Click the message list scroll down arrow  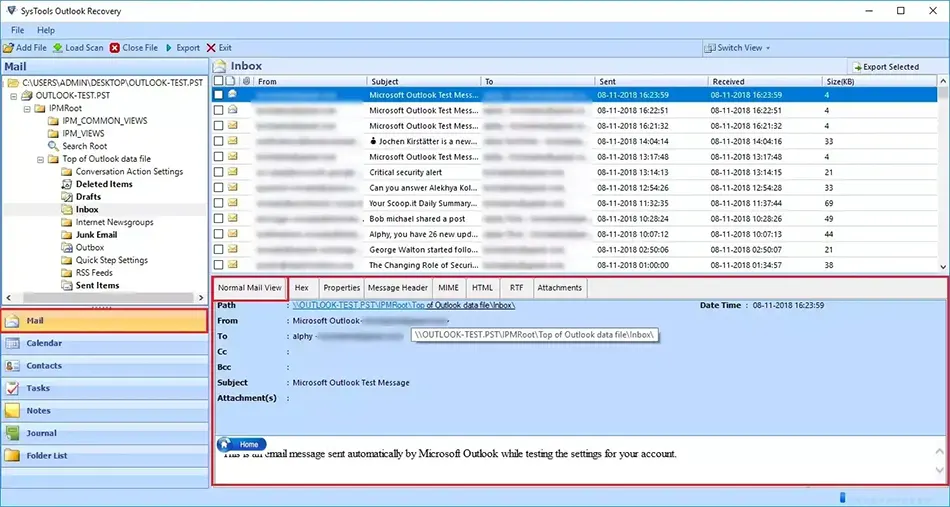[943, 267]
